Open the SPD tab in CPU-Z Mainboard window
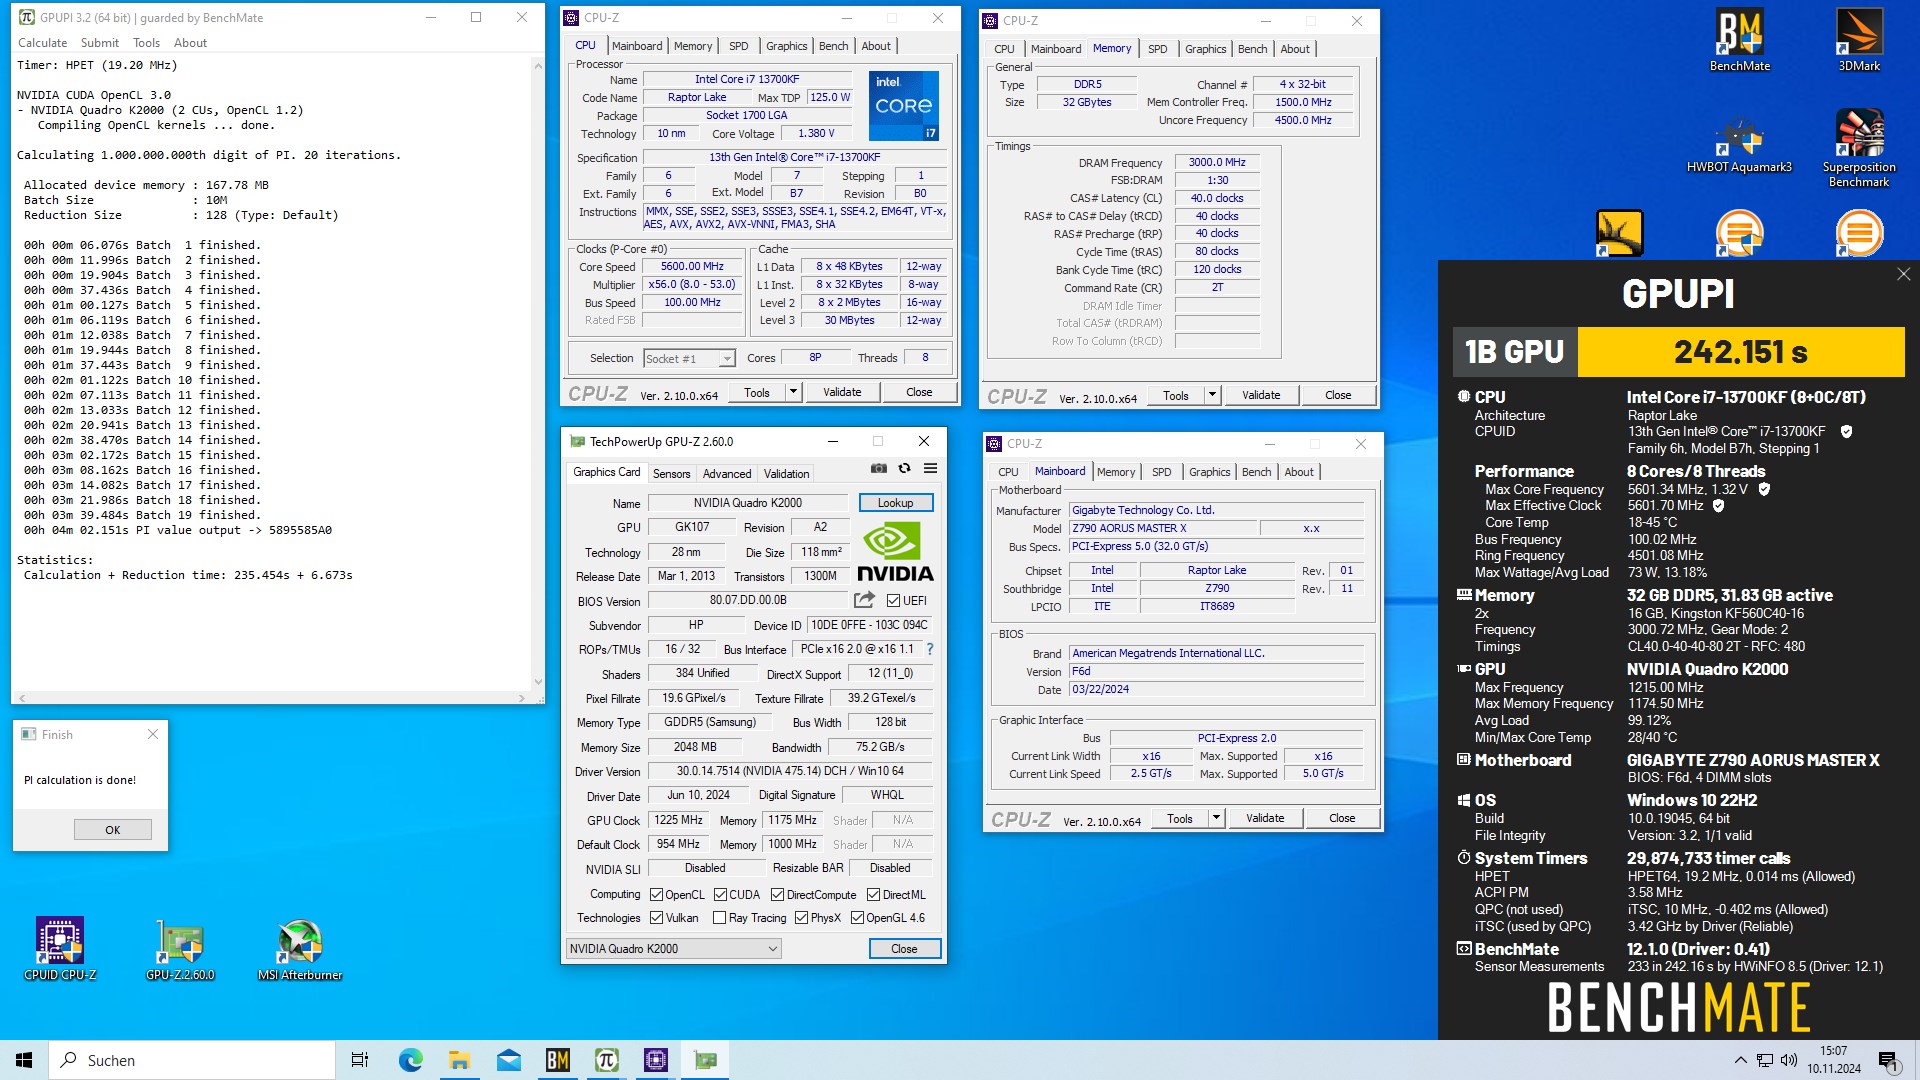Image resolution: width=1920 pixels, height=1080 pixels. point(1161,472)
